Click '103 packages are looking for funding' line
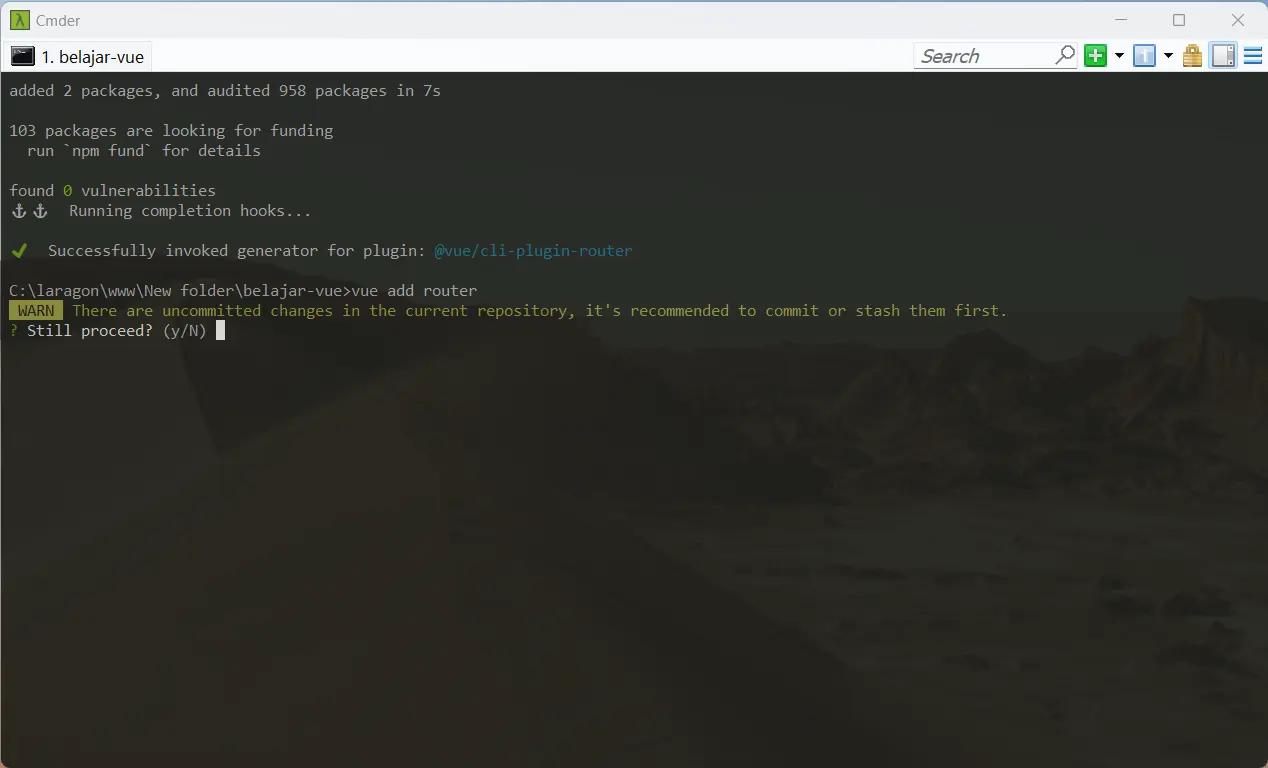The height and width of the screenshot is (768, 1268). (x=171, y=131)
